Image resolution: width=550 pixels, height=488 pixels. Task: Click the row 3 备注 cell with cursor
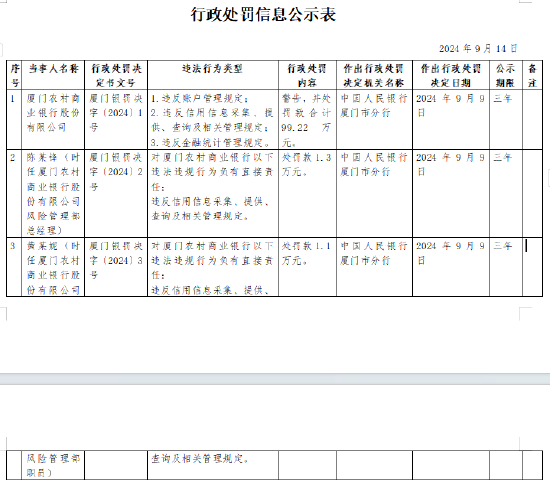(x=532, y=267)
